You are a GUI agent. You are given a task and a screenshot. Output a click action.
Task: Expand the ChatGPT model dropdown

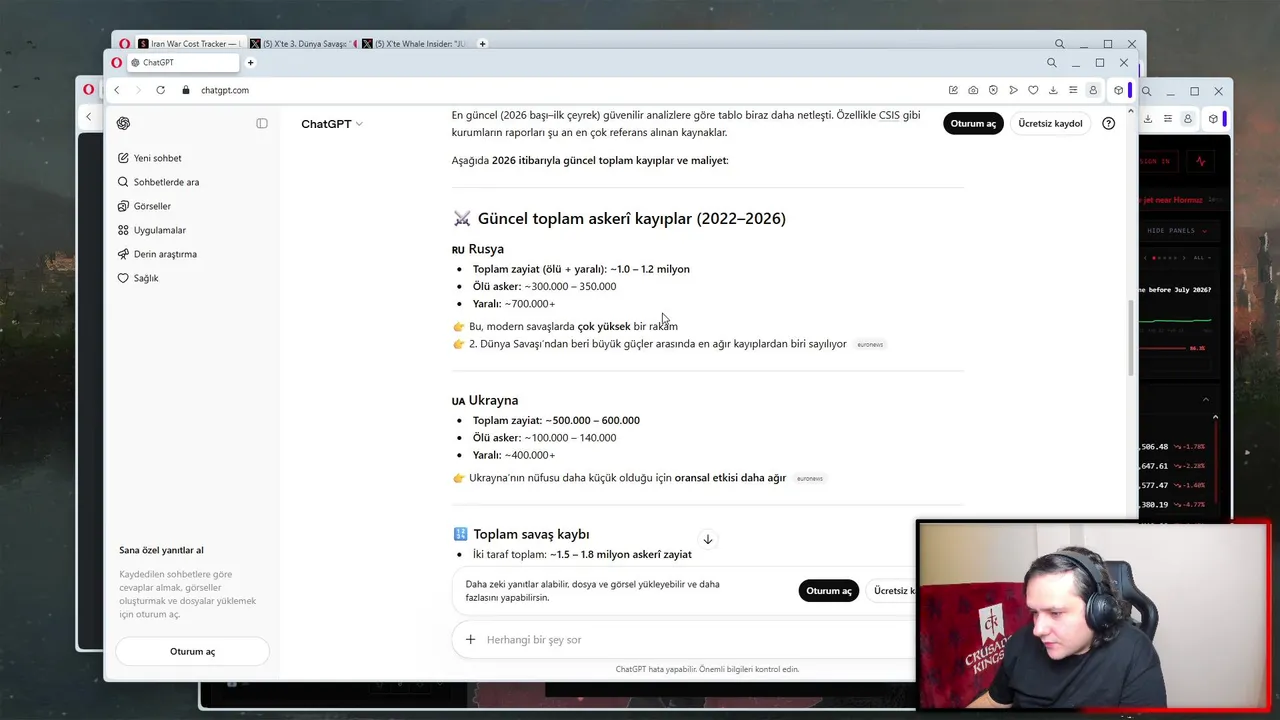pos(332,124)
